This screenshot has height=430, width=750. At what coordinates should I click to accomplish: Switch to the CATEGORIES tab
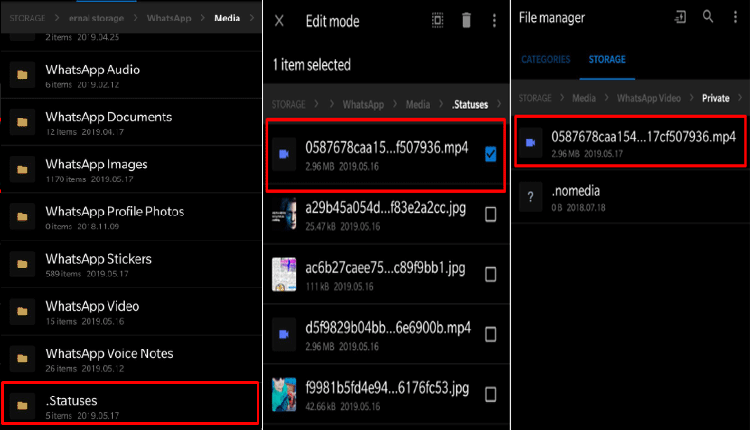pyautogui.click(x=546, y=60)
